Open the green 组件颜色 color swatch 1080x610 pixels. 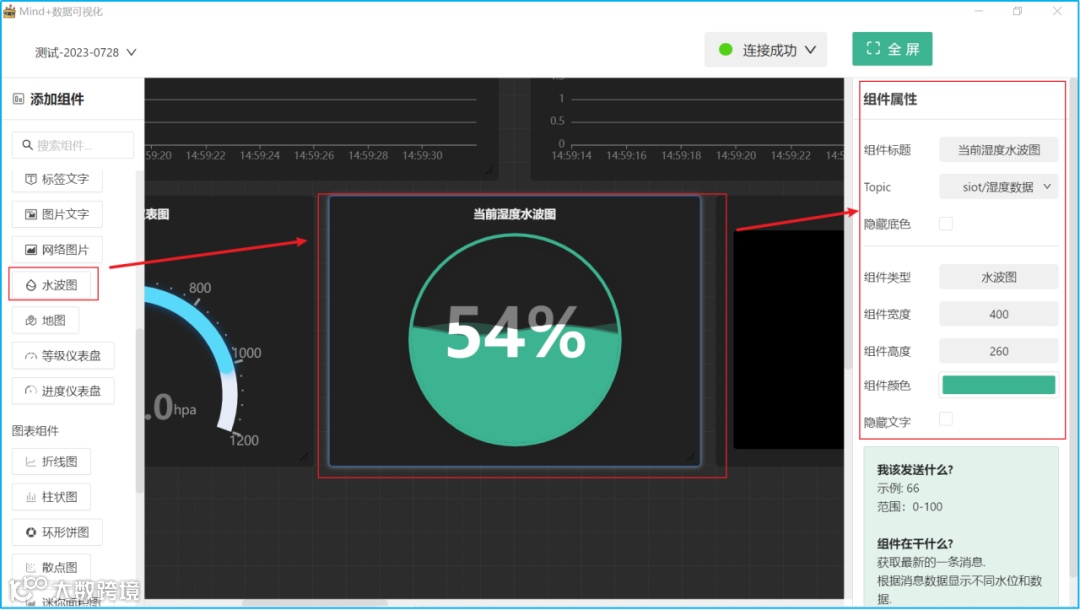999,385
